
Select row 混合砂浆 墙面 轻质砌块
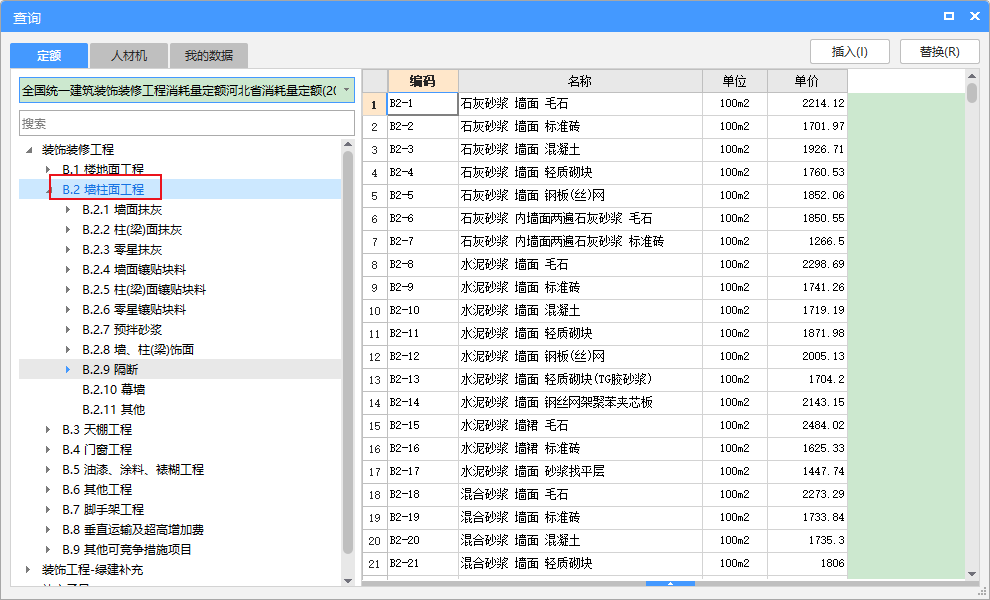coord(580,563)
